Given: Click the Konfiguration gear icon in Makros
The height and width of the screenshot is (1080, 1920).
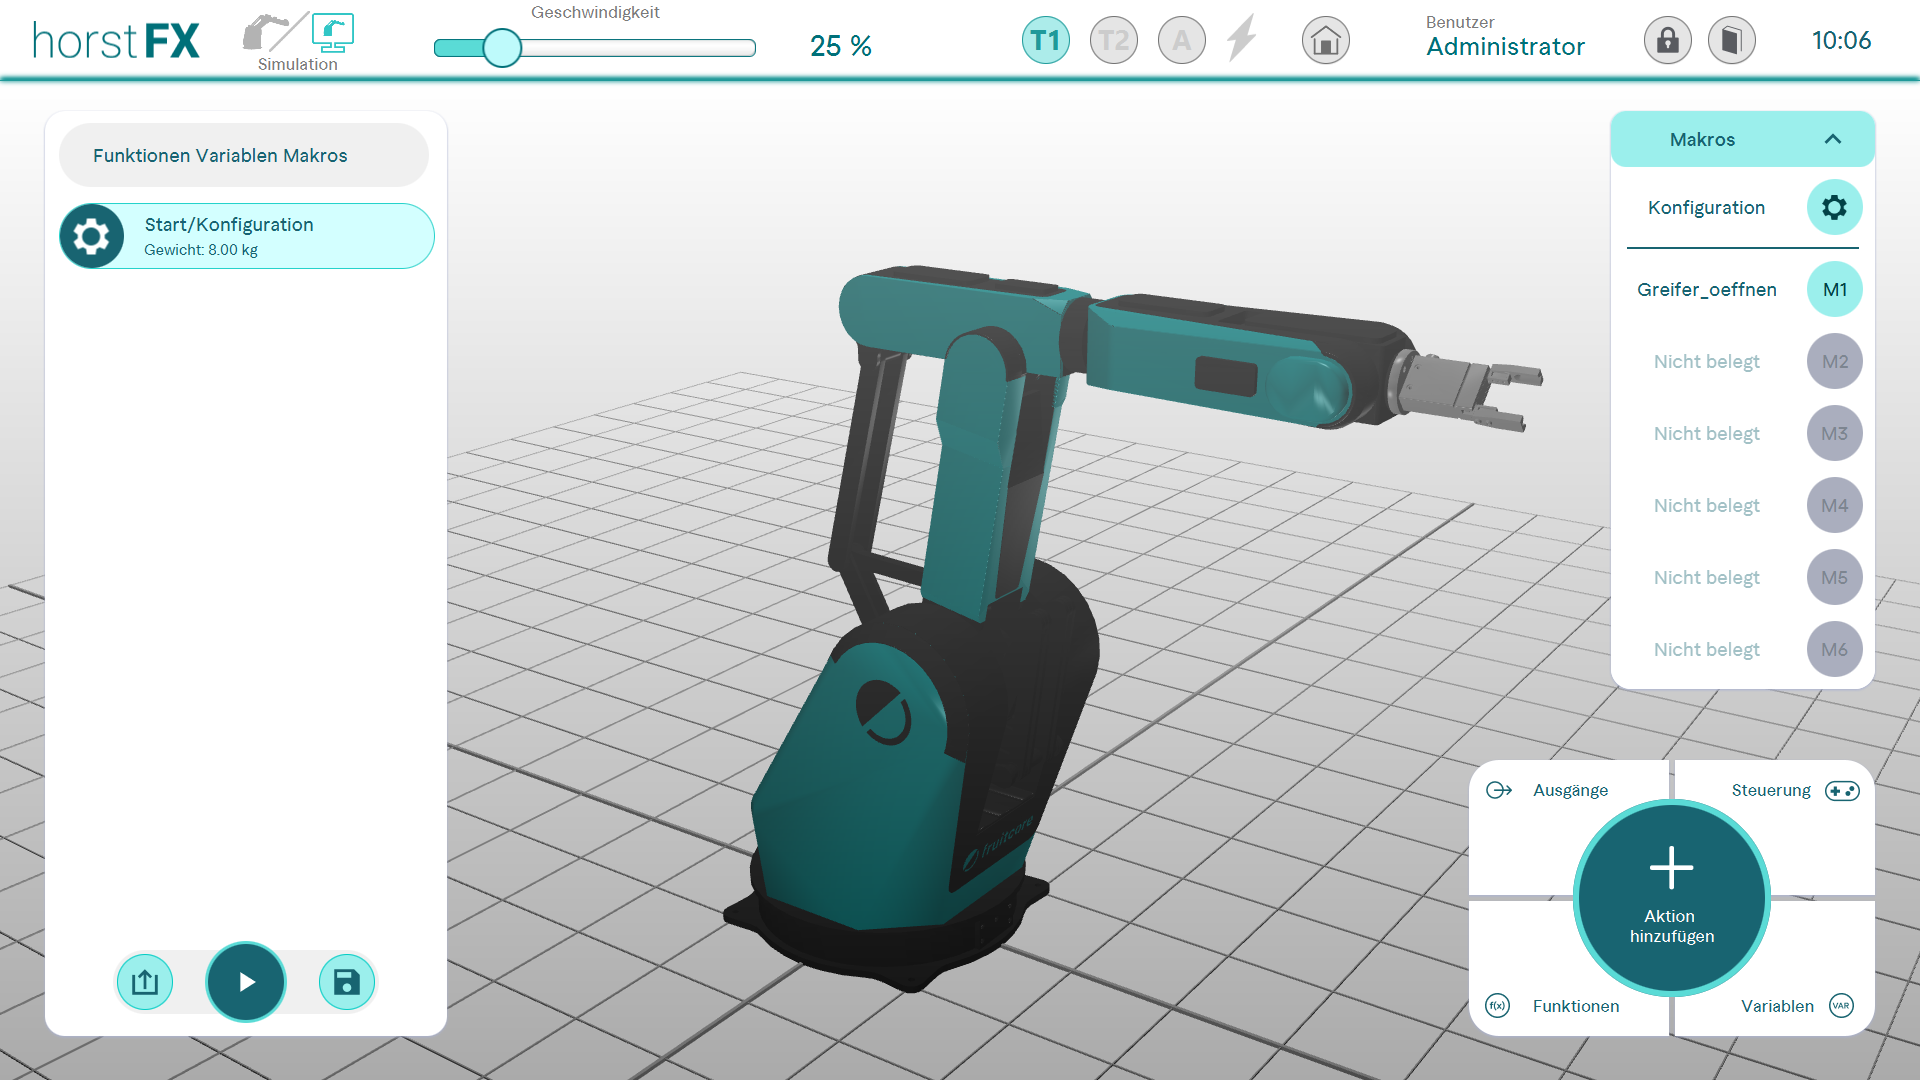Looking at the screenshot, I should coord(1834,207).
